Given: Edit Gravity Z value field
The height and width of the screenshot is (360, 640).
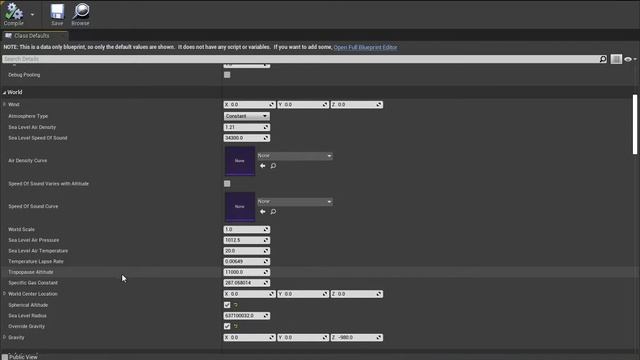Looking at the screenshot, I should tap(357, 338).
